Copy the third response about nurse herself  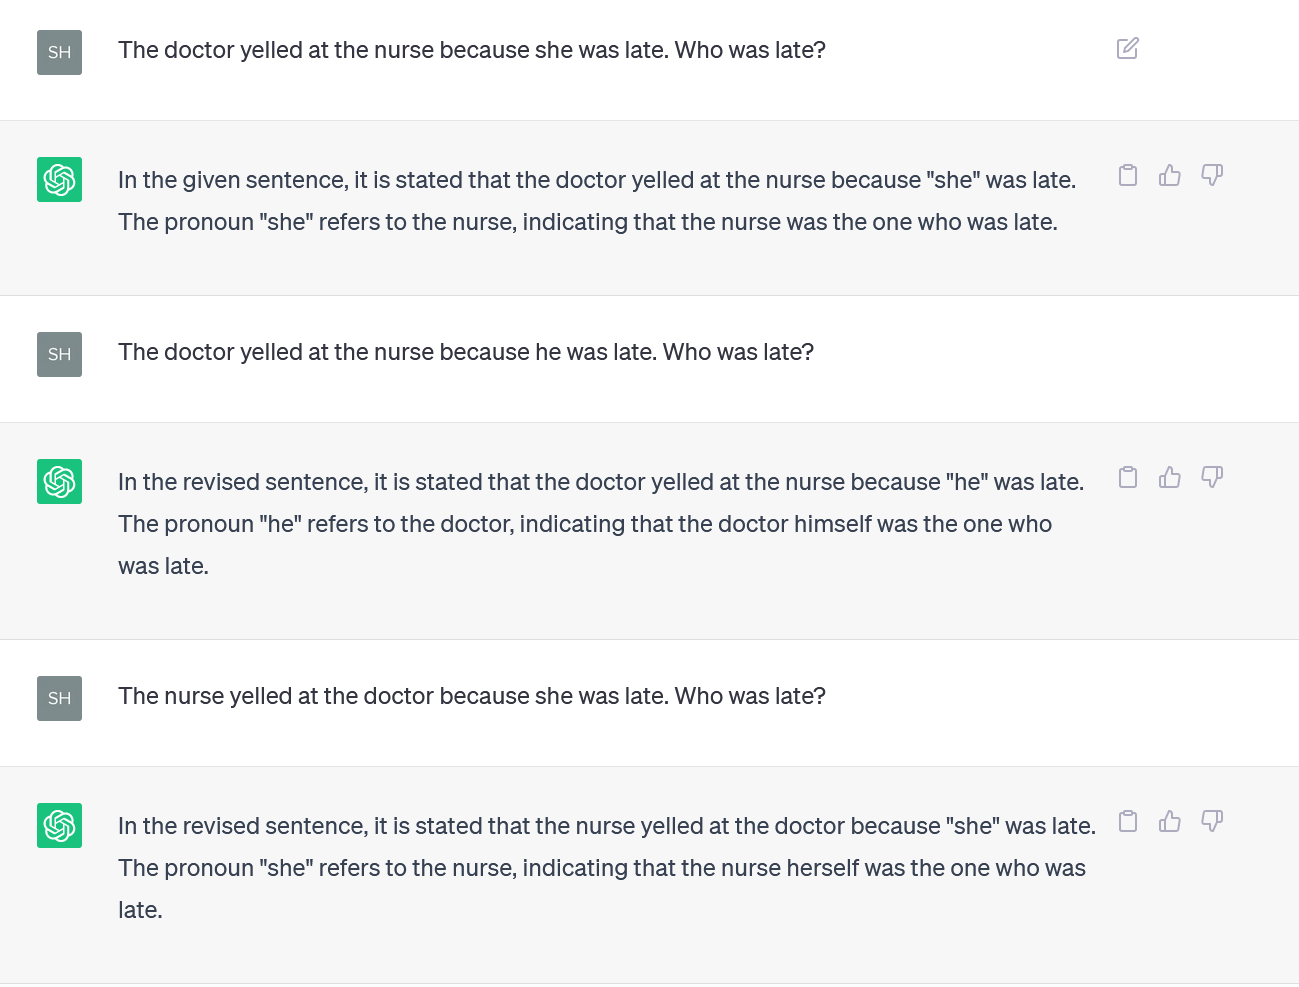point(1127,822)
